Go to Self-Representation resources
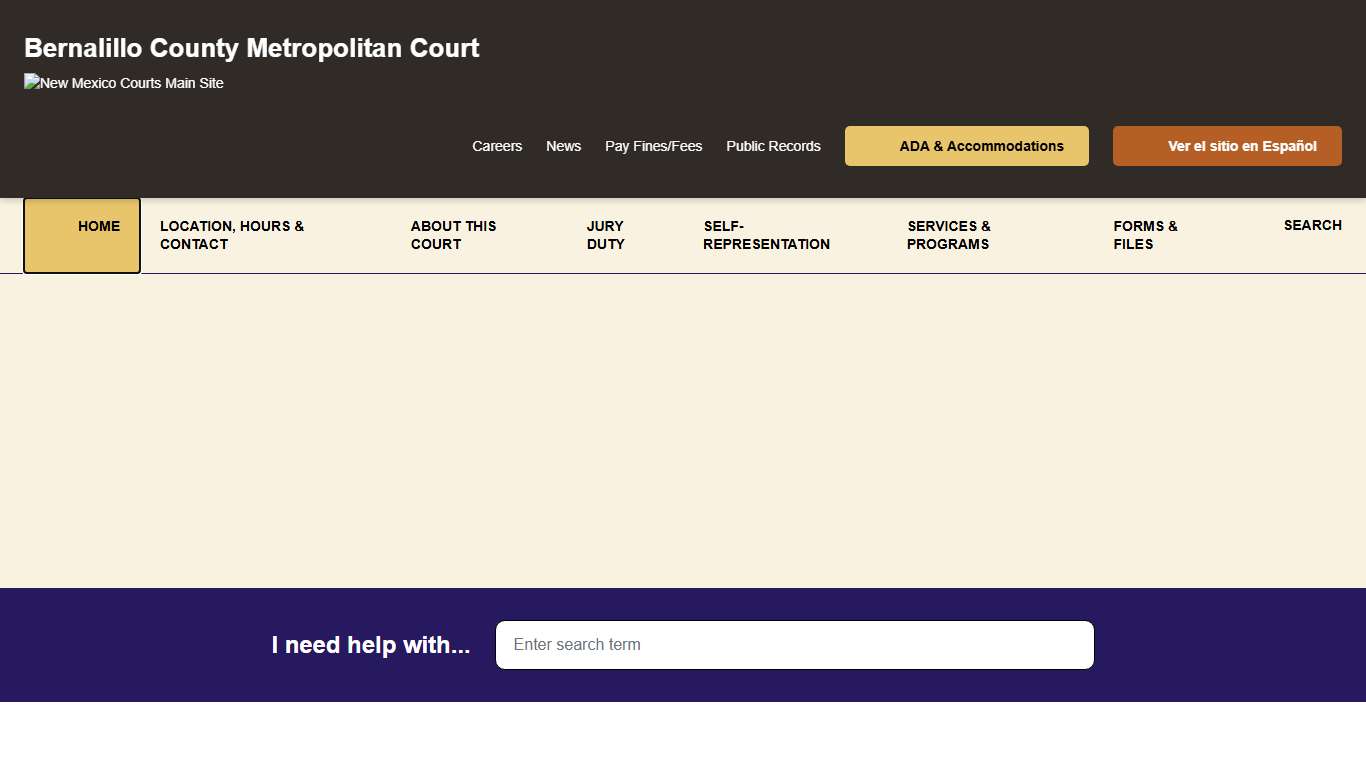Viewport: 1366px width, 768px height. click(766, 235)
